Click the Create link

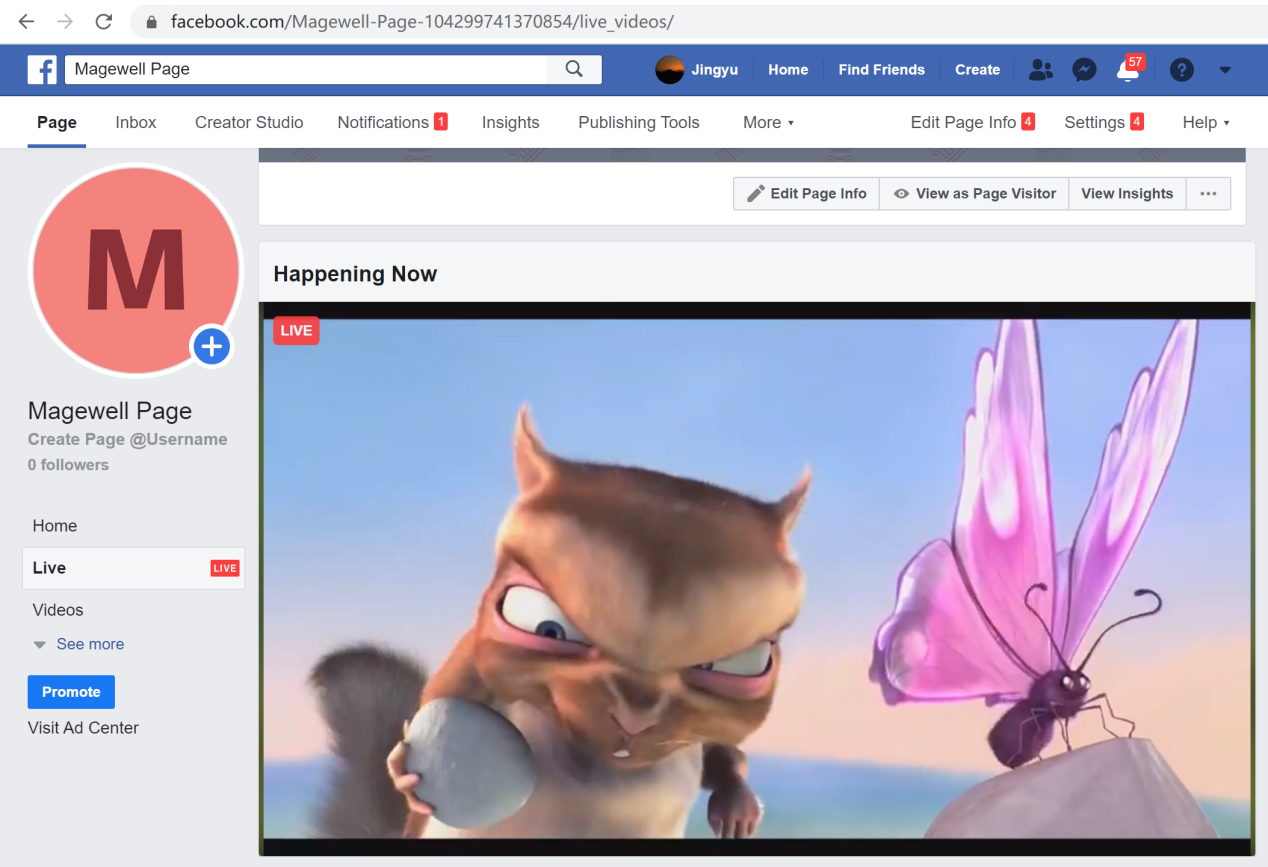coord(977,70)
